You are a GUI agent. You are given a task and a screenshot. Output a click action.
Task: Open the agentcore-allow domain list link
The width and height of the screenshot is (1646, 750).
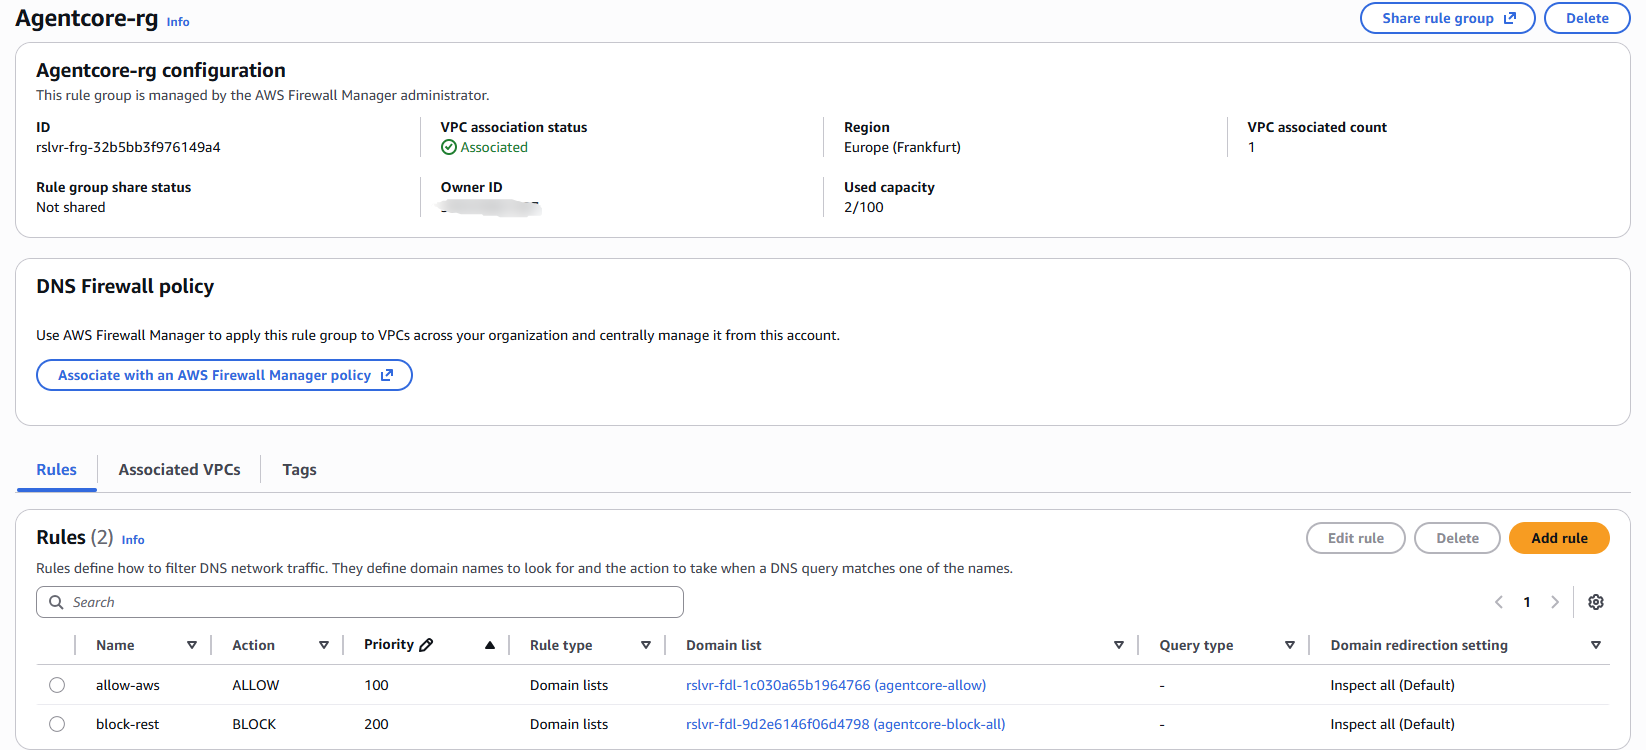tap(836, 685)
